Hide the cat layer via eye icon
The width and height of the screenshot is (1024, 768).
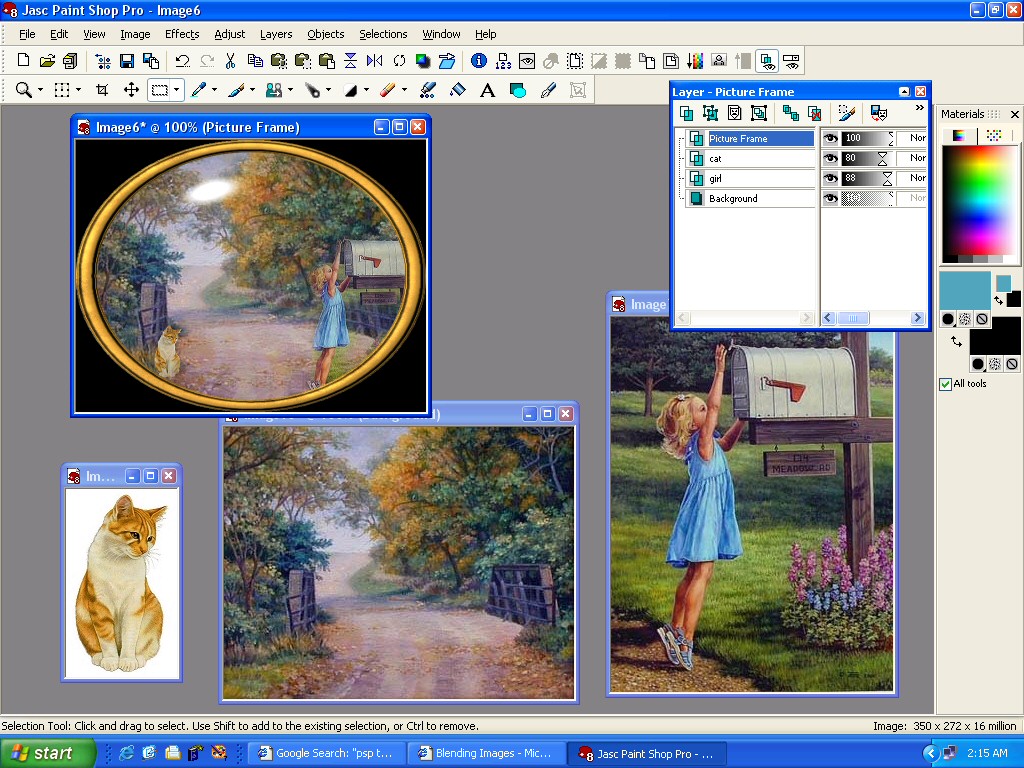coord(830,158)
